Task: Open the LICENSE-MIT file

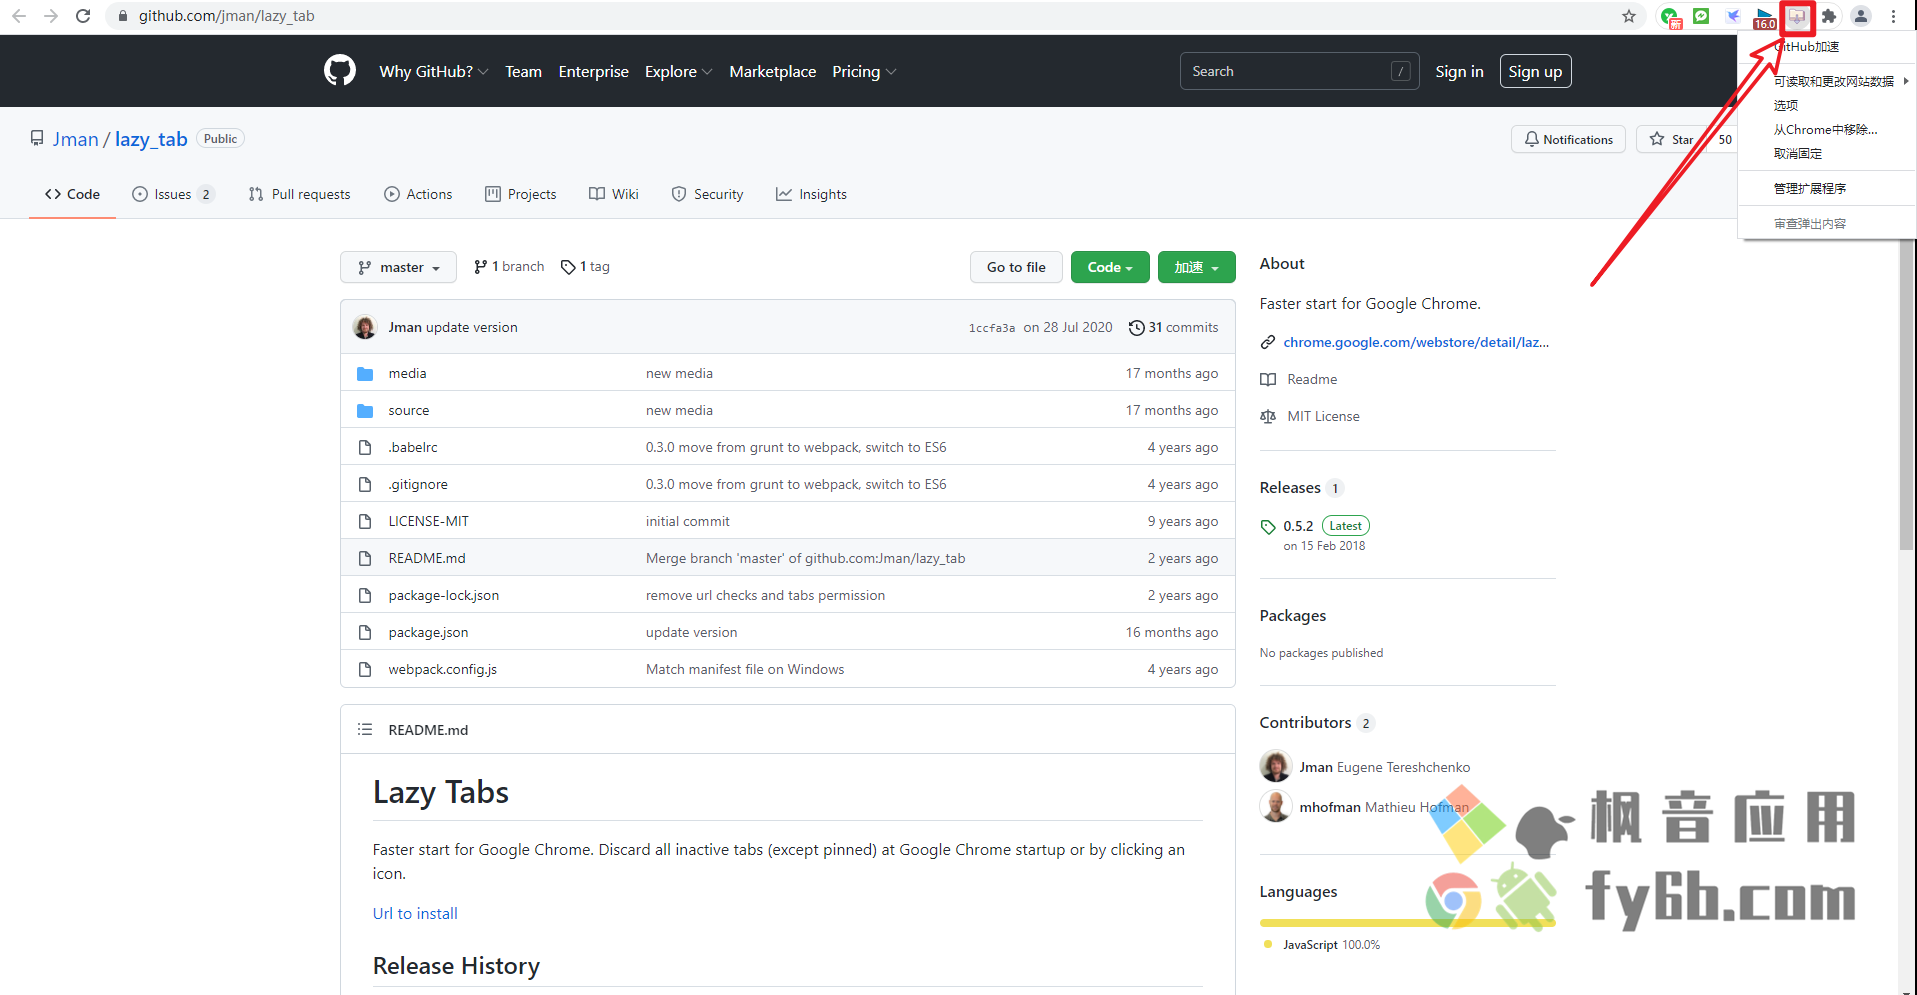Action: coord(428,521)
